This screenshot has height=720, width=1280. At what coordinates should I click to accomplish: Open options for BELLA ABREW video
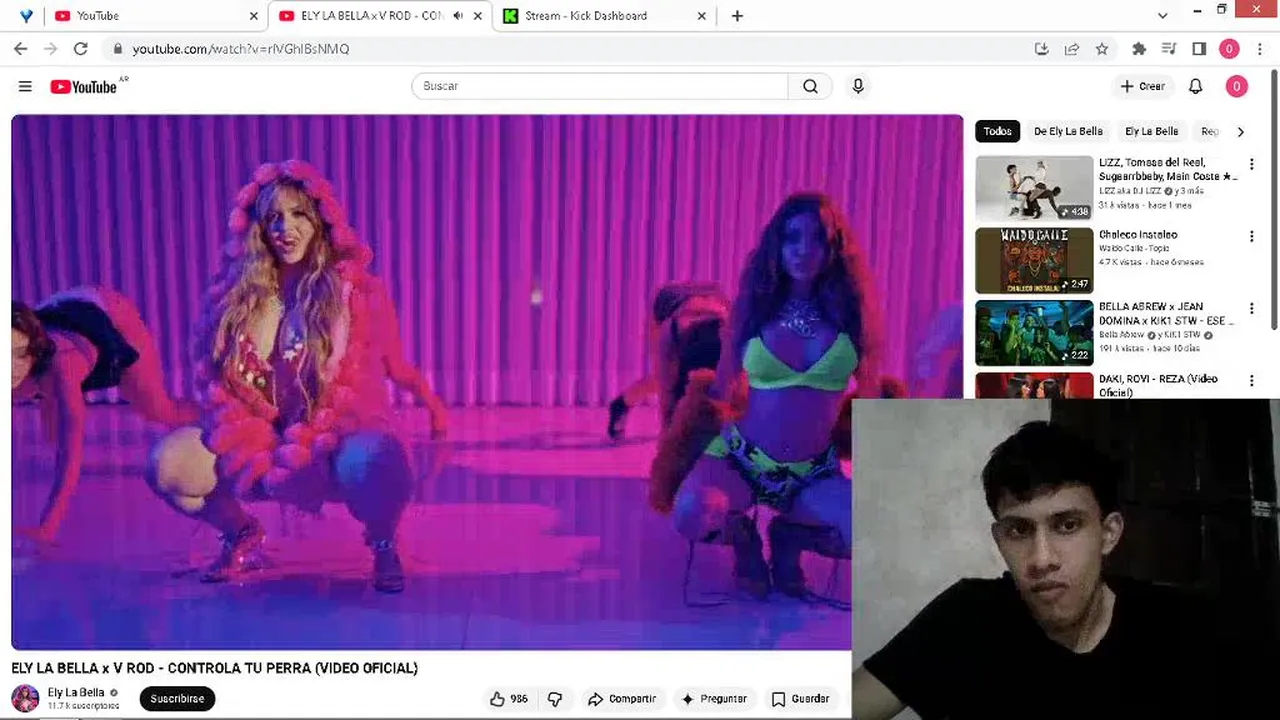1251,308
